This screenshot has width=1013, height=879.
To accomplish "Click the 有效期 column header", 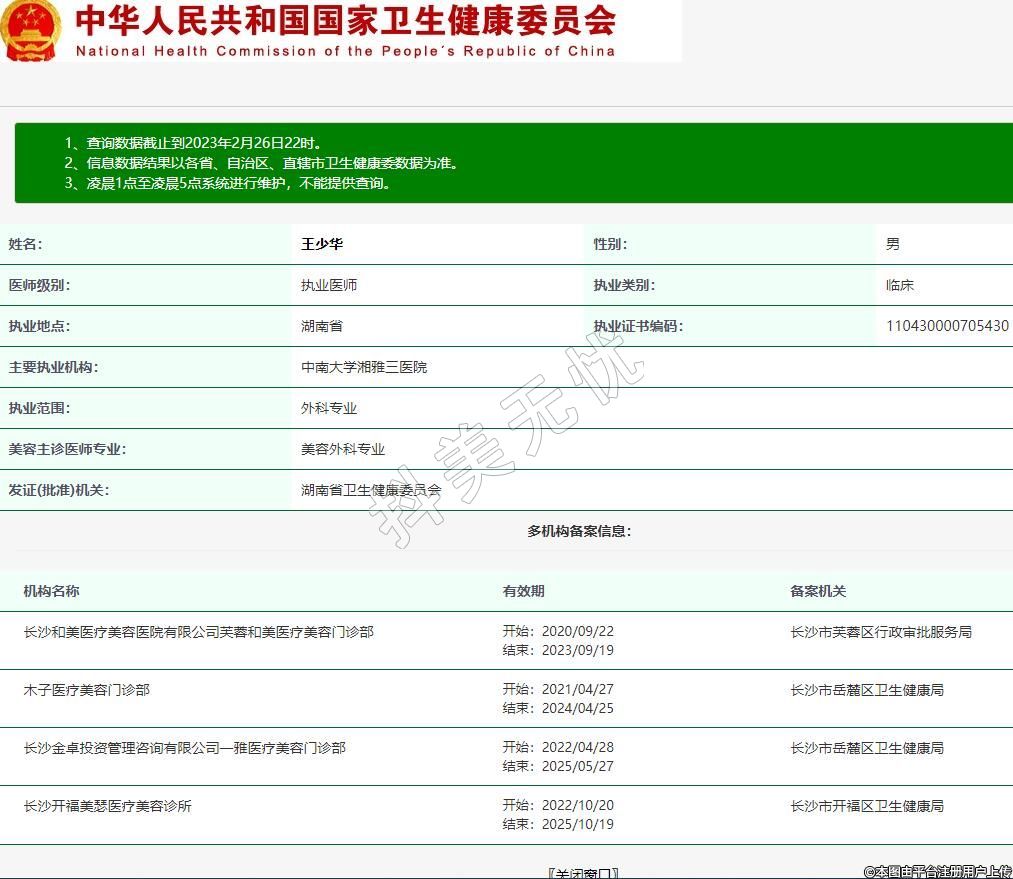I will point(523,591).
